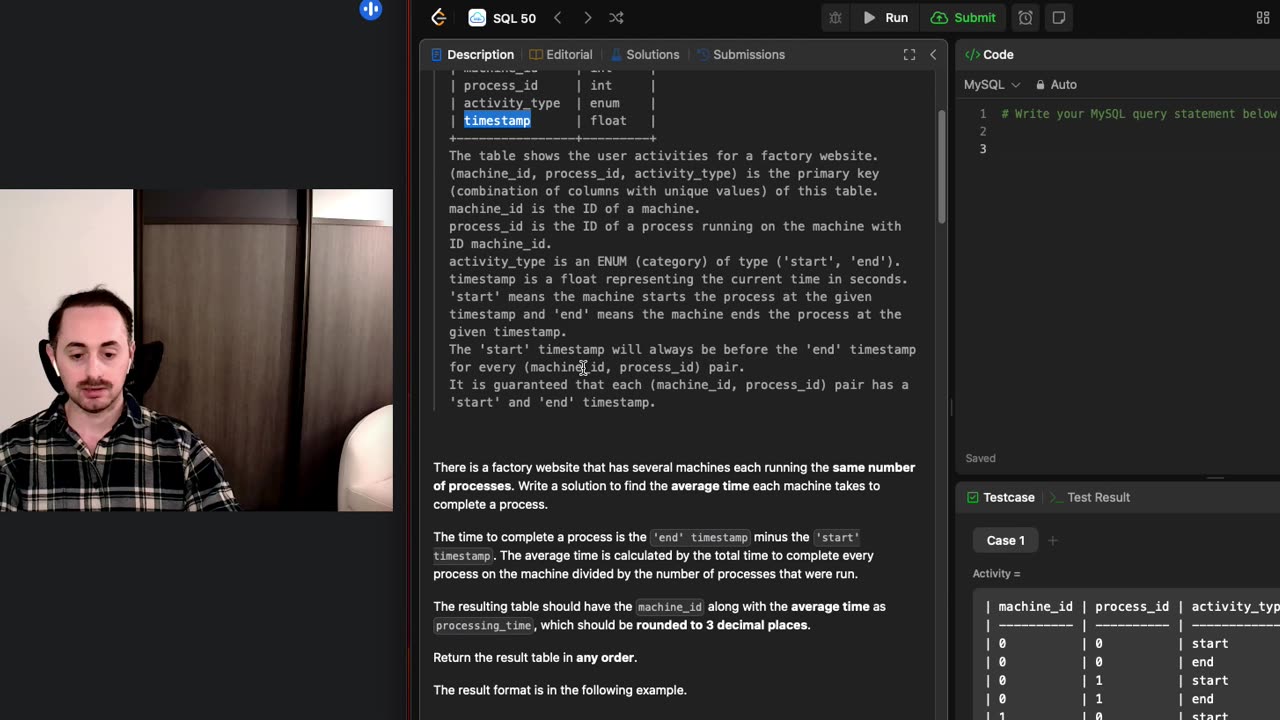The height and width of the screenshot is (720, 1280).
Task: Click the webcam video thumbnail
Action: [196, 350]
